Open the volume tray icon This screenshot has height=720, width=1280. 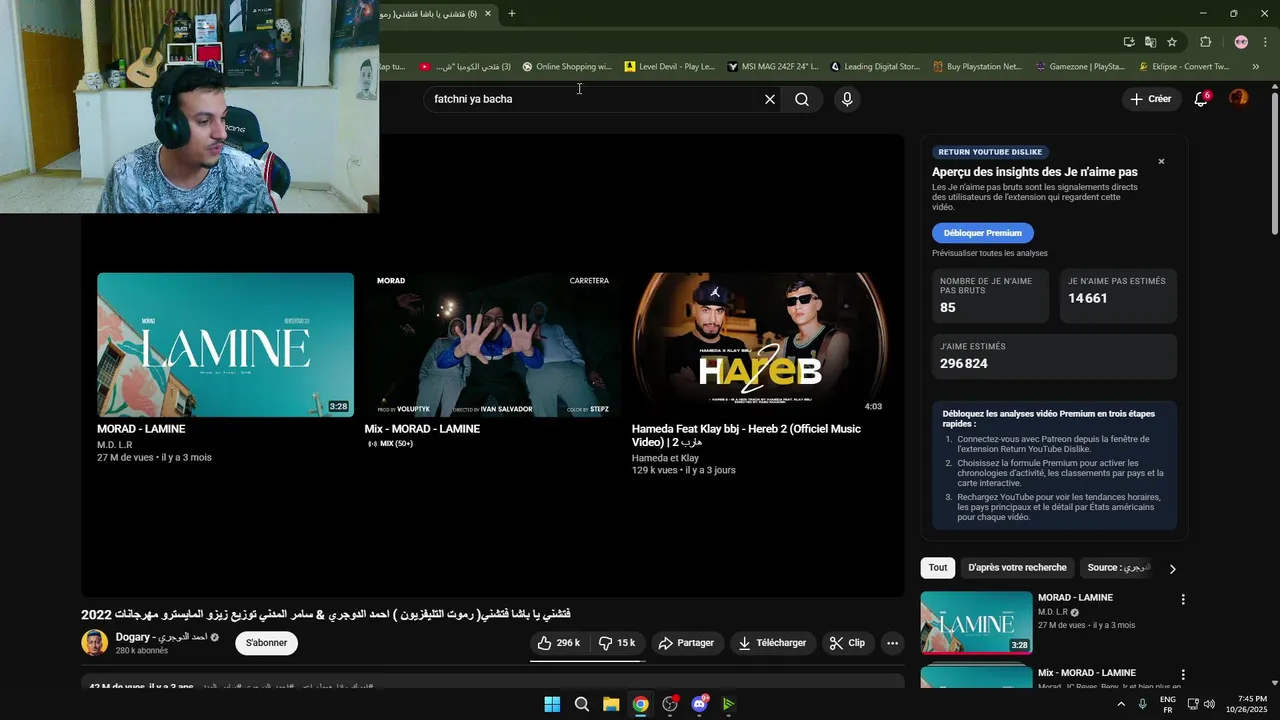1209,704
